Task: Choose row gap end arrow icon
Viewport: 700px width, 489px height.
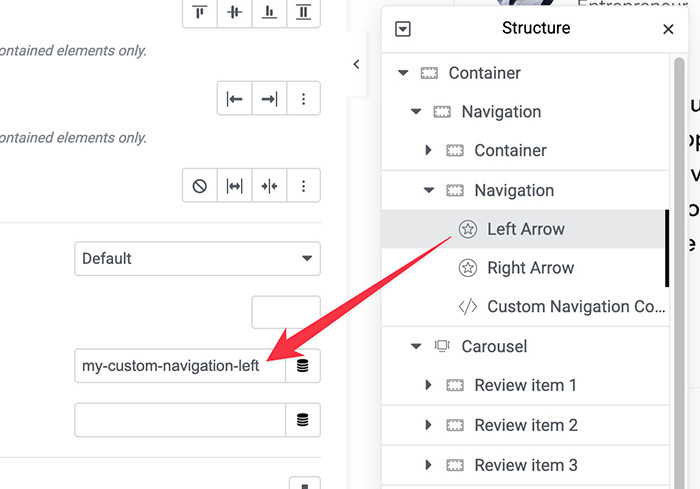Action: click(269, 99)
